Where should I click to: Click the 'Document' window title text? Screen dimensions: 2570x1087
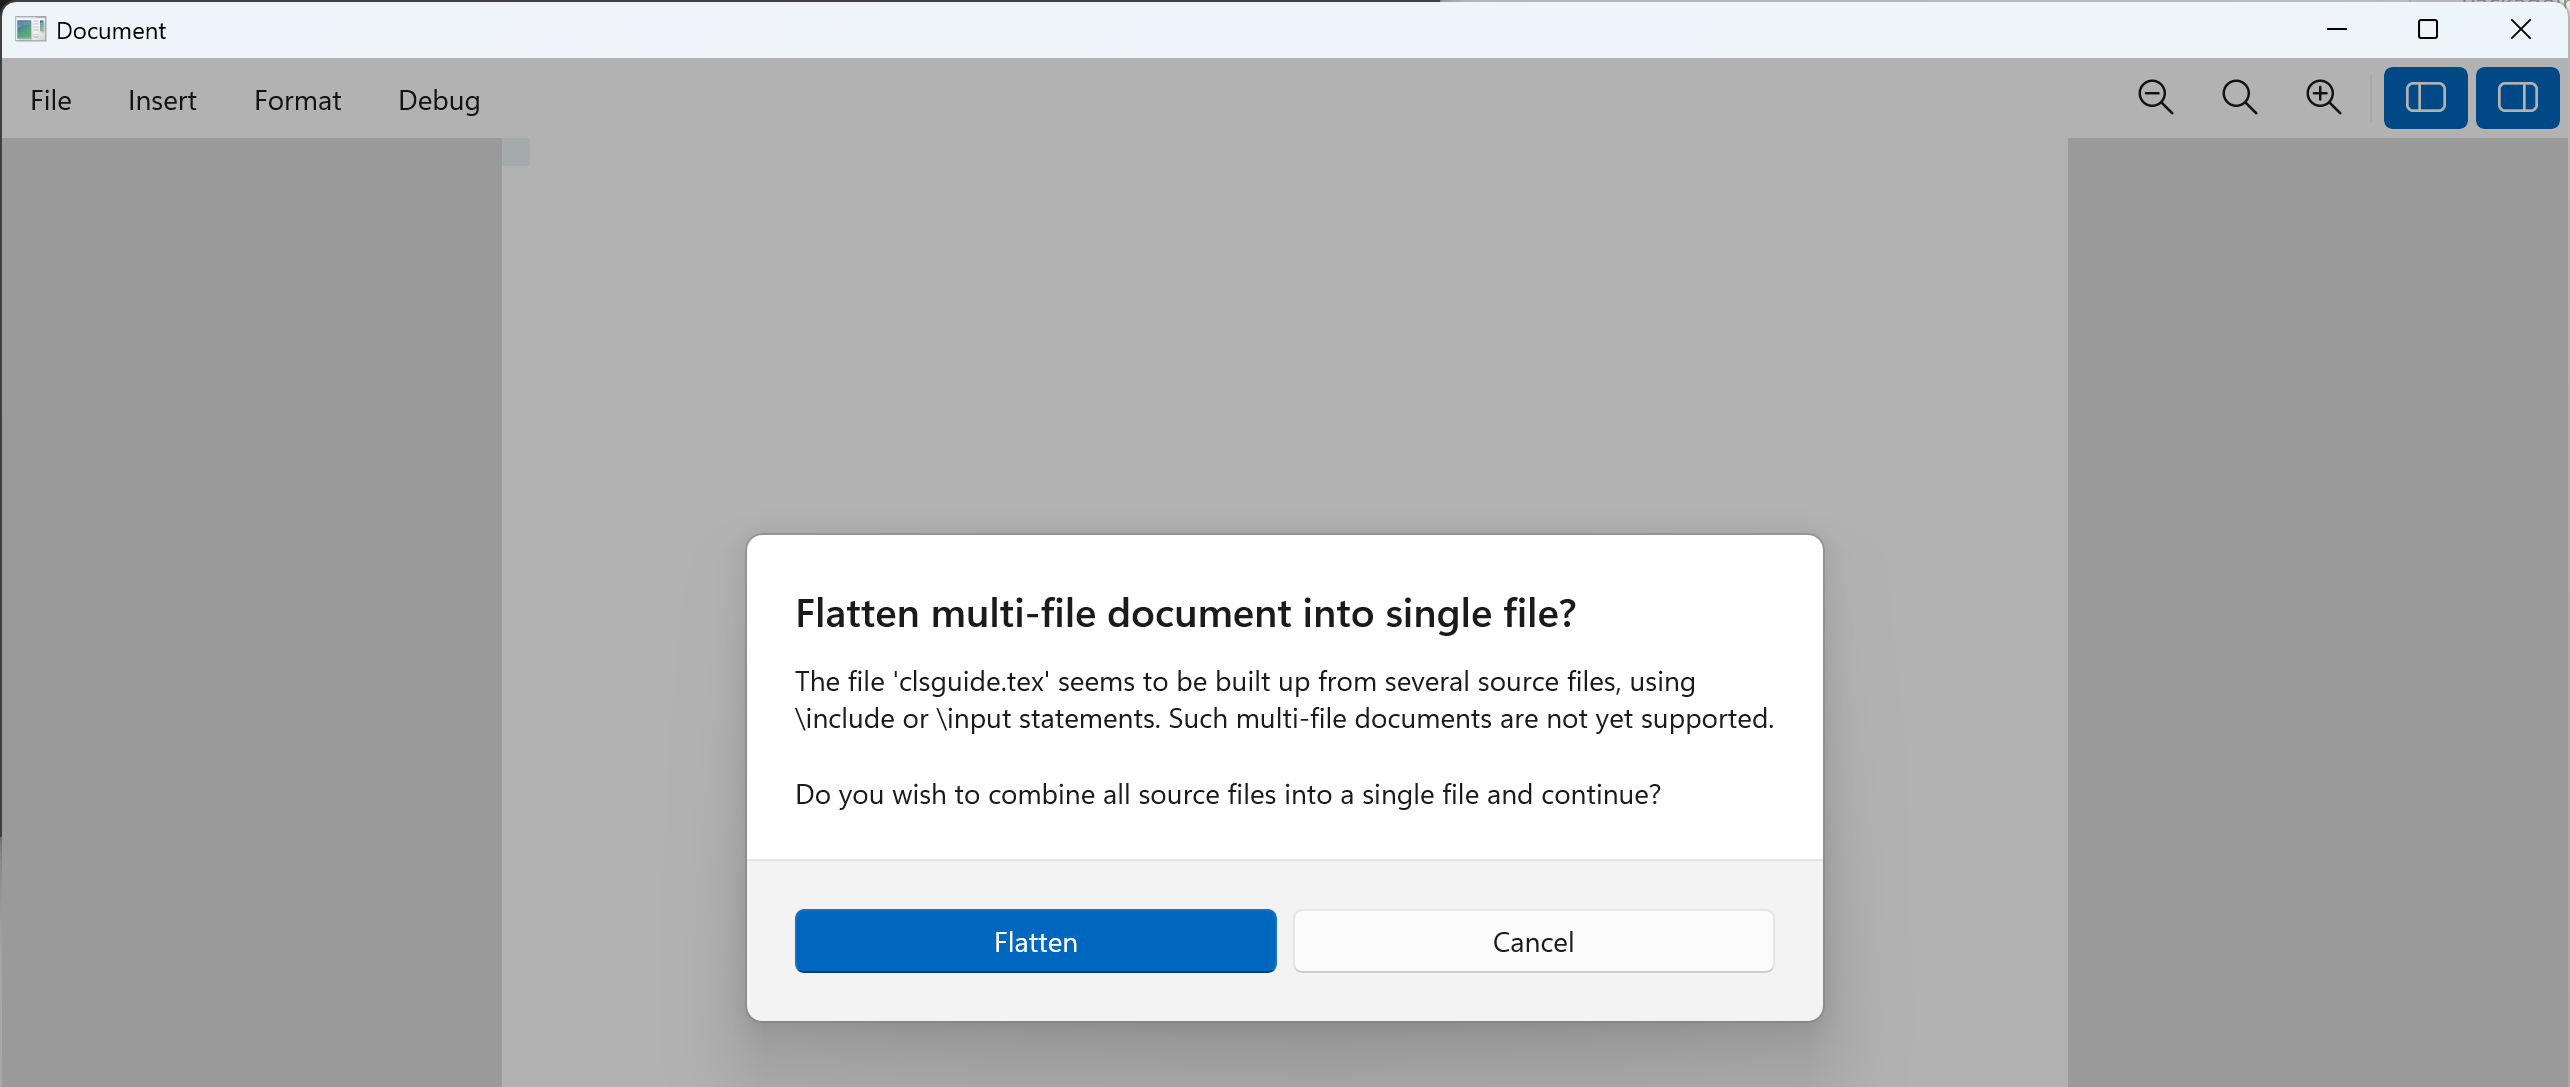point(111,31)
